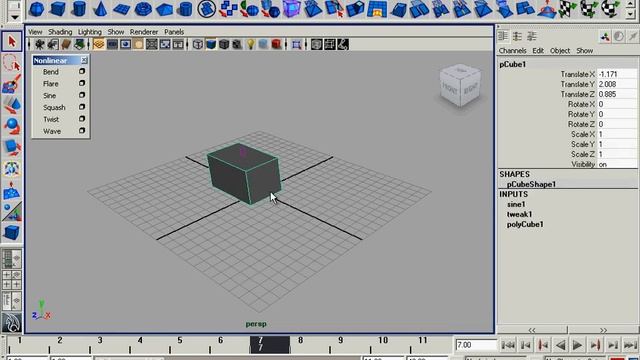The height and width of the screenshot is (360, 640).
Task: Click the polygon torus shelf icon
Action: click(x=143, y=9)
